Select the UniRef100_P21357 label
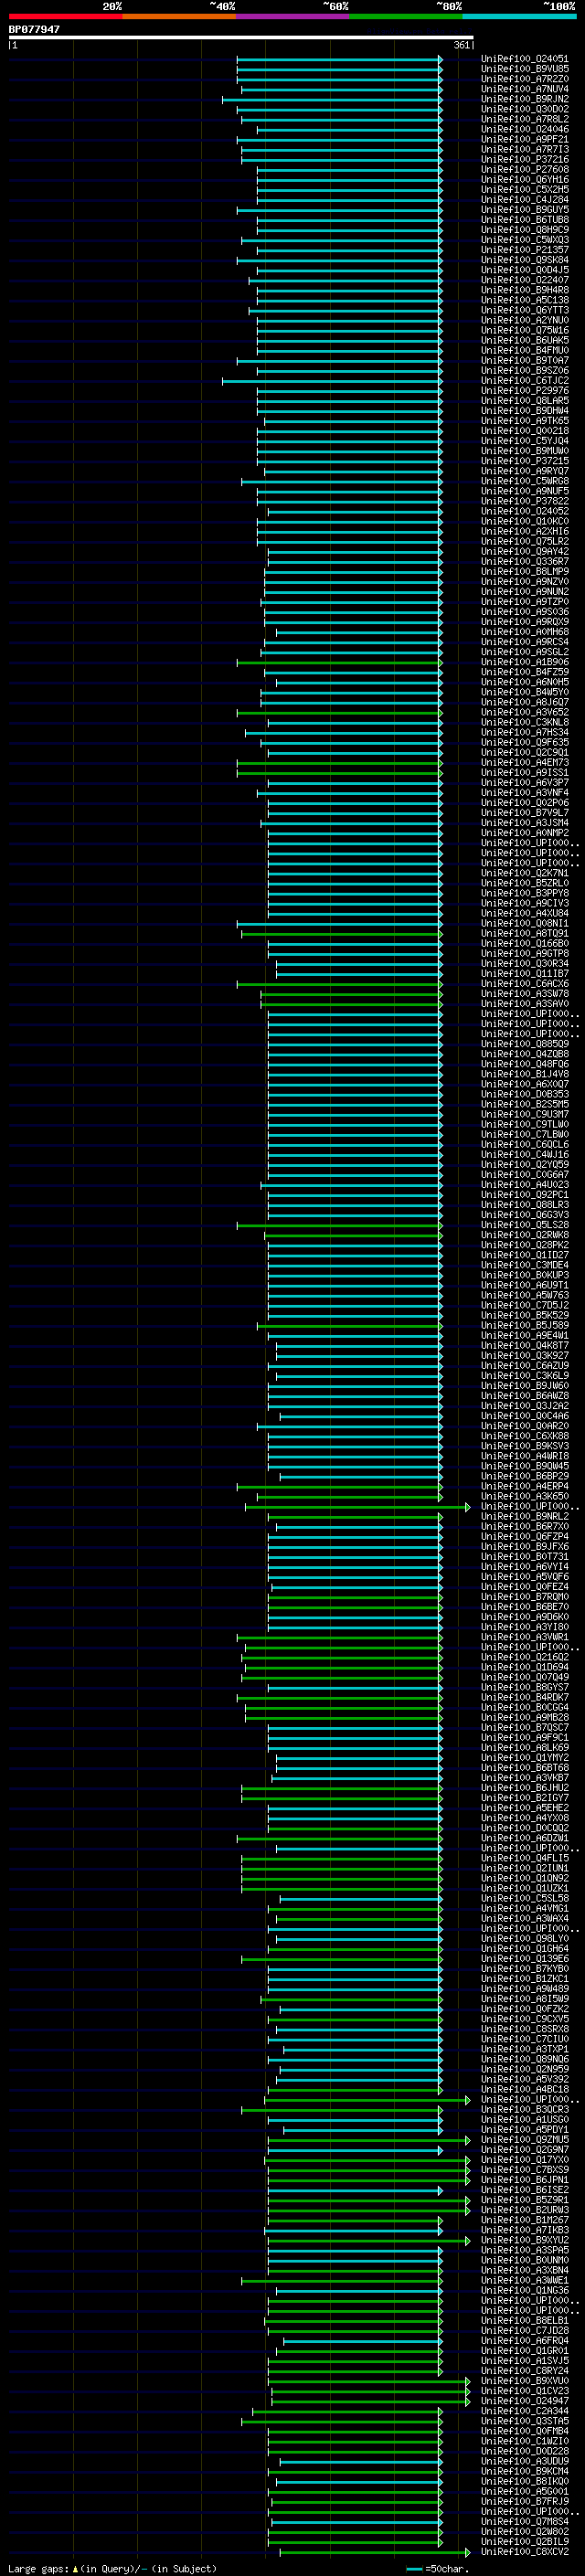This screenshot has height=2576, width=585. pos(525,250)
